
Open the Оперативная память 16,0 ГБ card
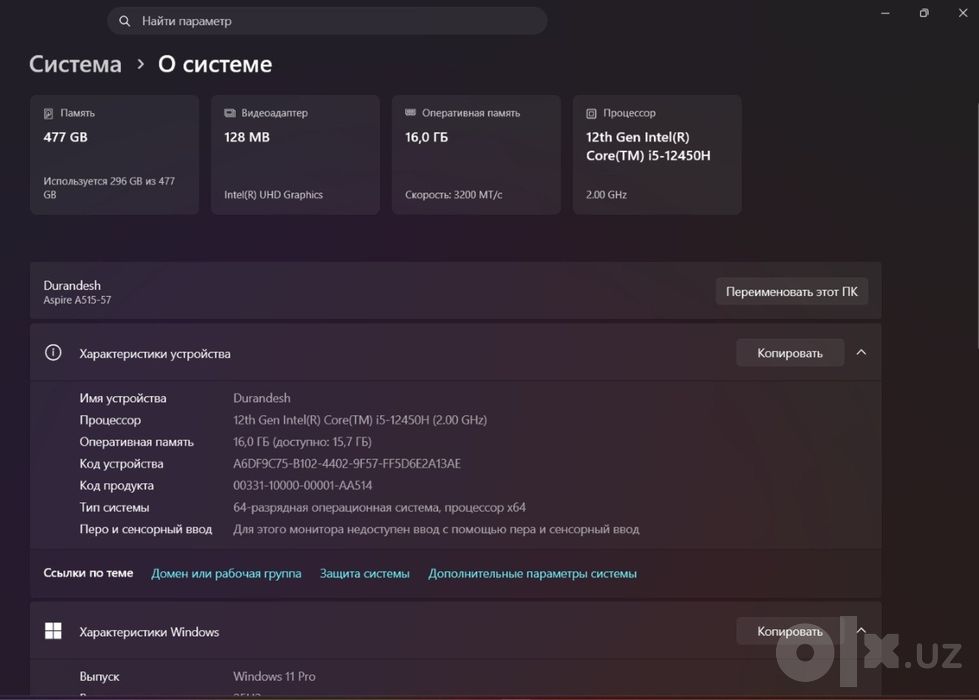(x=476, y=155)
